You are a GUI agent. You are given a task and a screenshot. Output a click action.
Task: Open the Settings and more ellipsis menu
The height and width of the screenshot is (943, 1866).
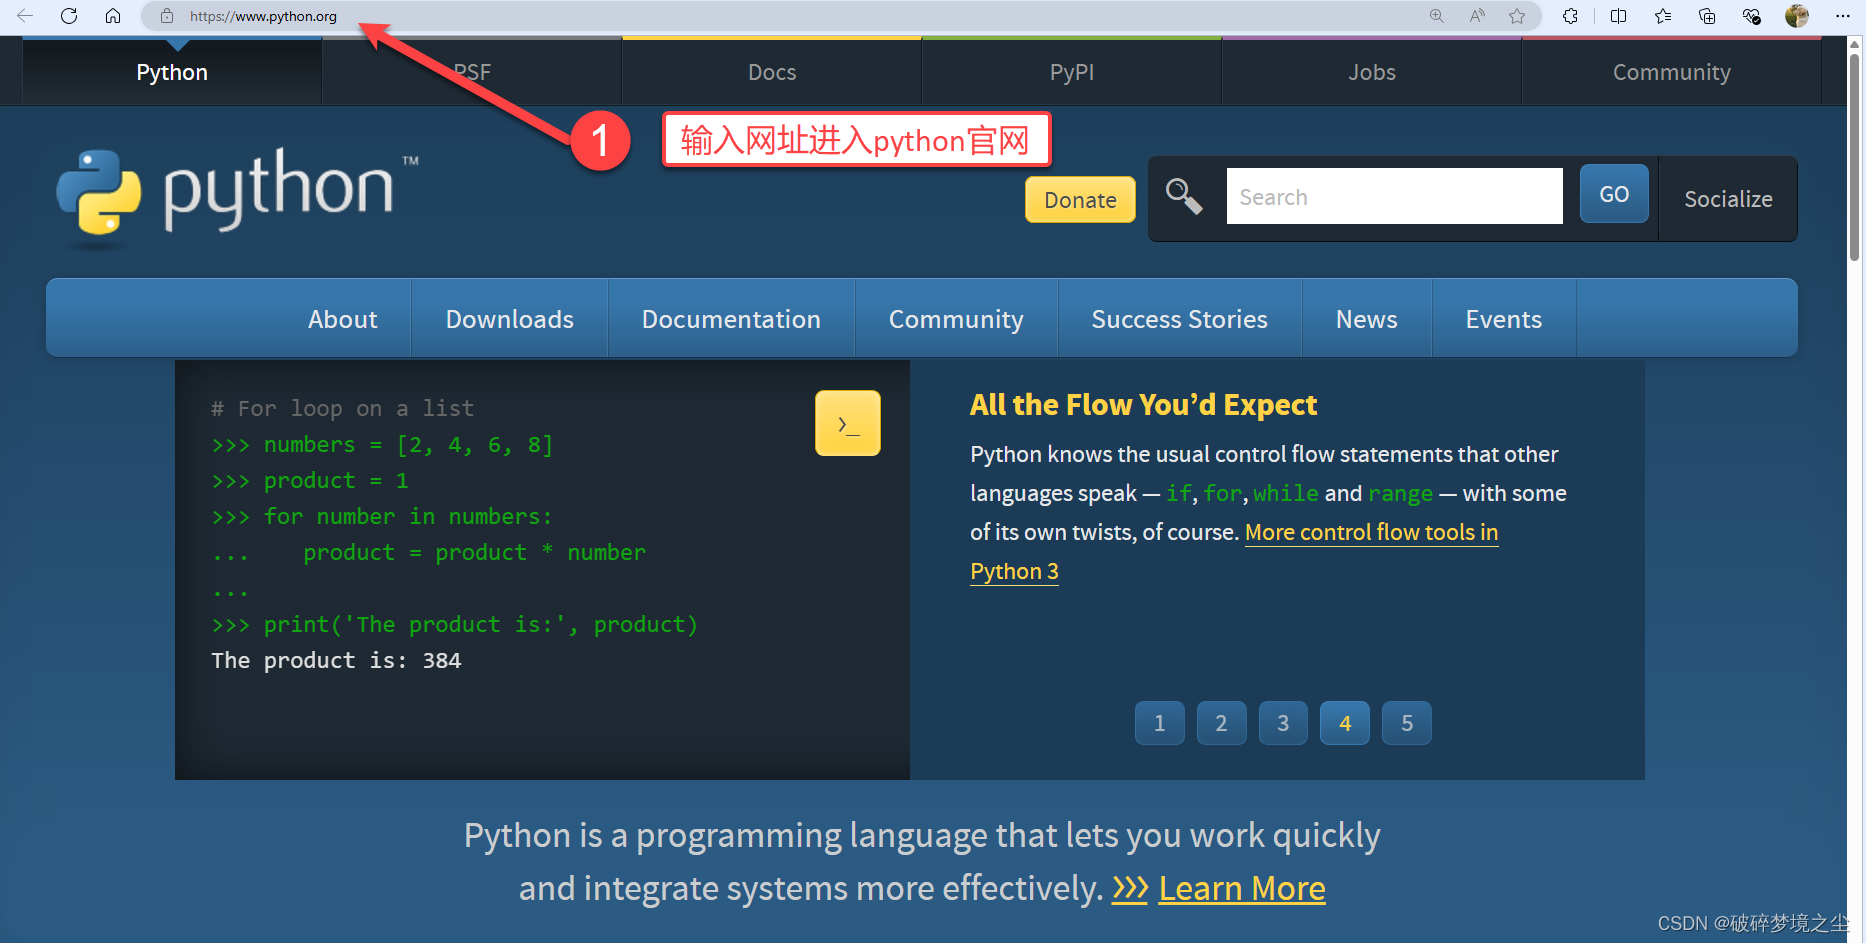point(1843,16)
